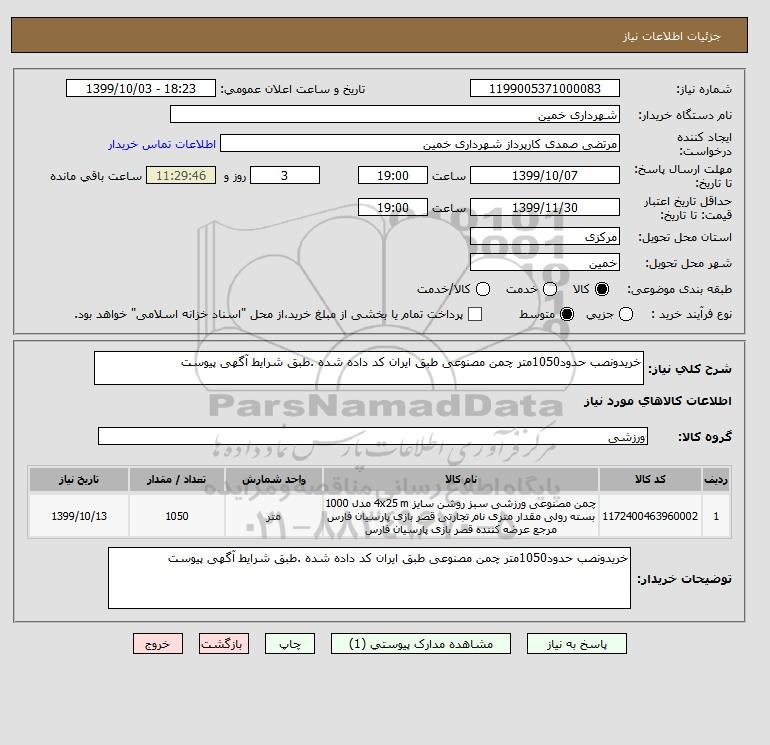Click the چاپ print button
Screen dimensions: 770x745
pyautogui.click(x=290, y=644)
